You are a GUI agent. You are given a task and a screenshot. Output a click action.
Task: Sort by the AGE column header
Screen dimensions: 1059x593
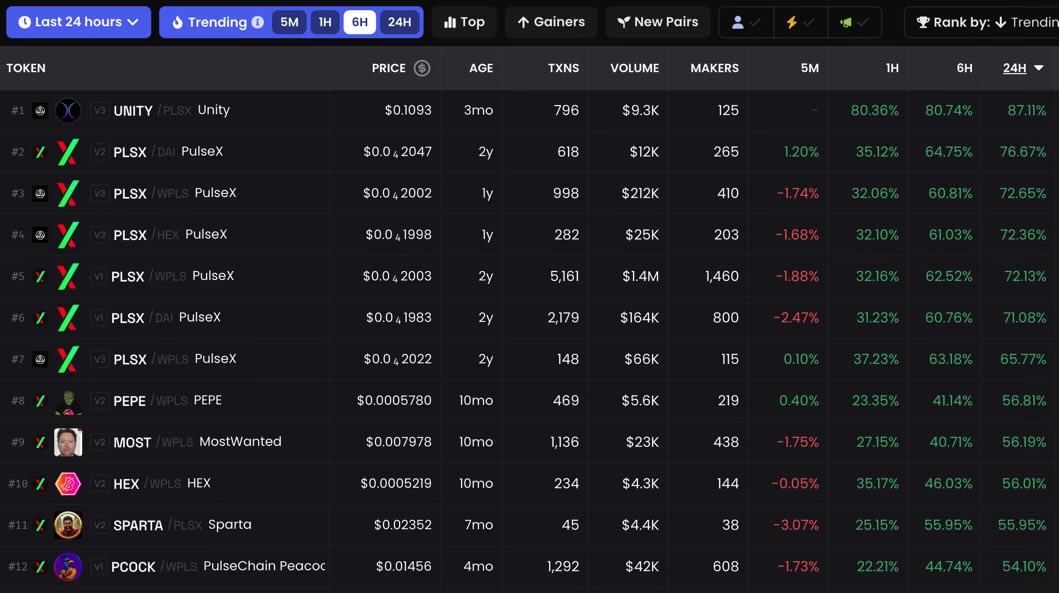coord(481,68)
